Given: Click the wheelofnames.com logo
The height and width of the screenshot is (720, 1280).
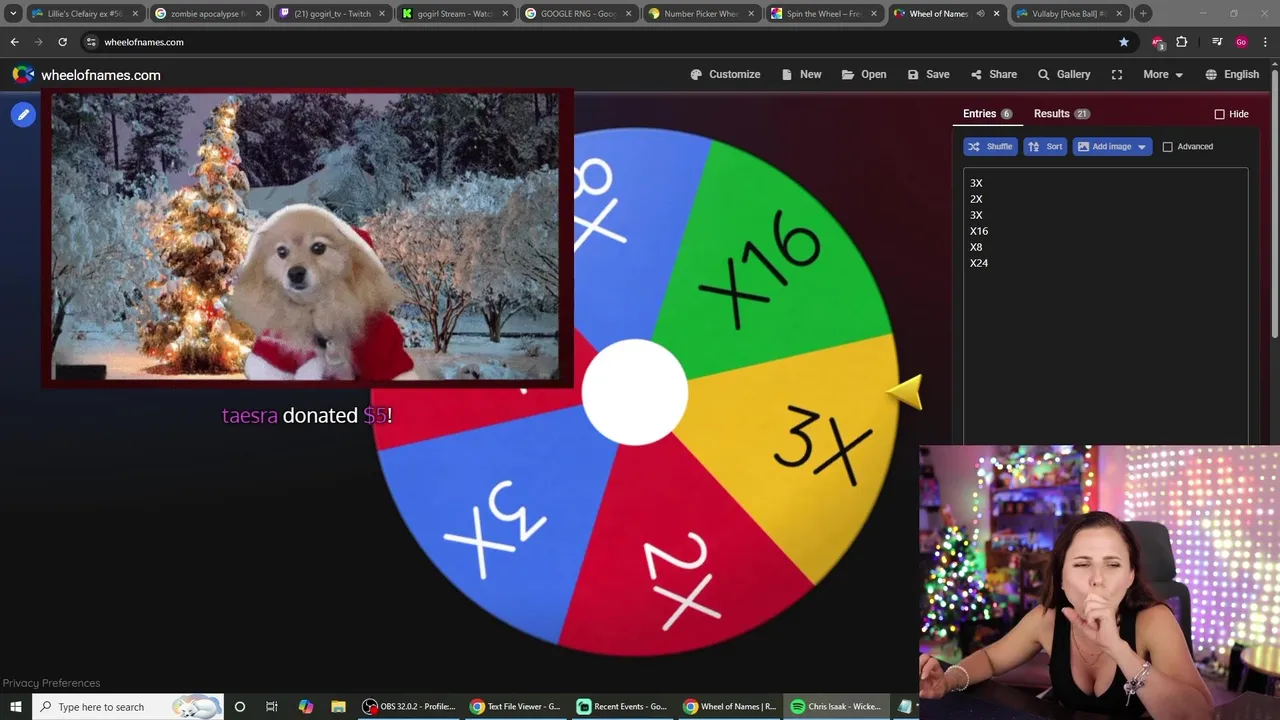Looking at the screenshot, I should [x=86, y=75].
